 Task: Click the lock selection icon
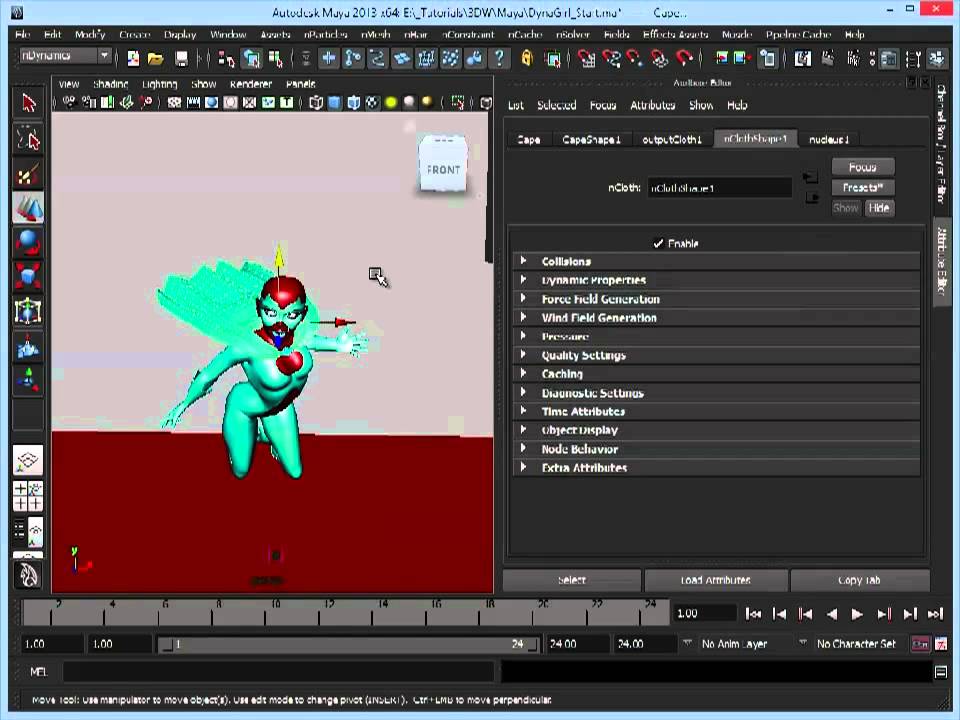527,59
